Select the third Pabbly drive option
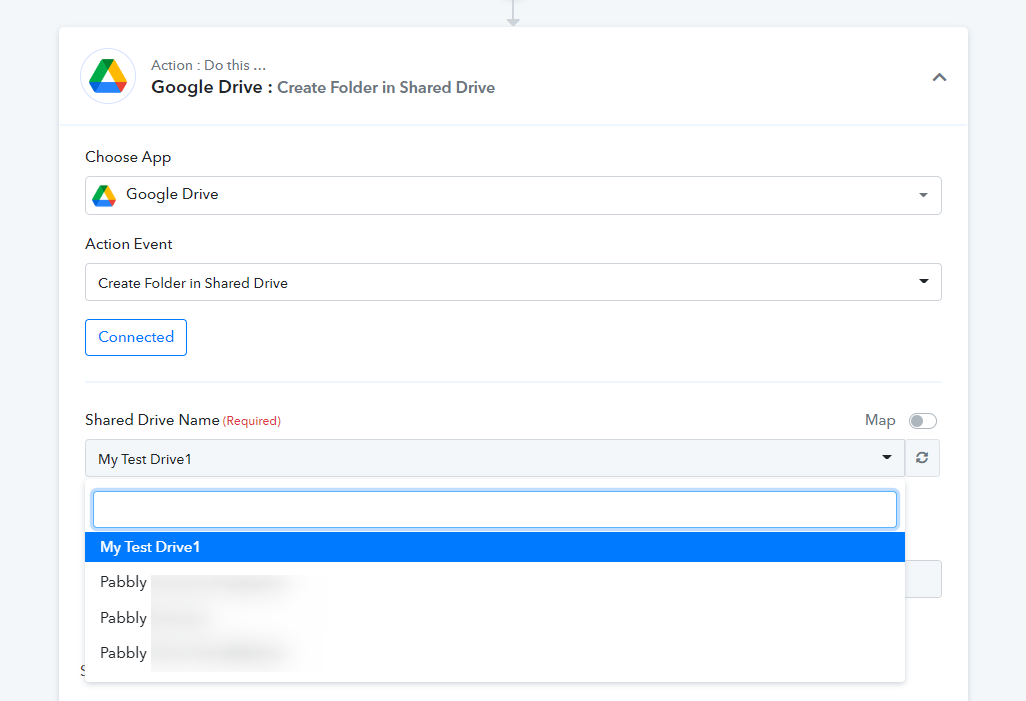The image size is (1026, 701). (x=495, y=653)
